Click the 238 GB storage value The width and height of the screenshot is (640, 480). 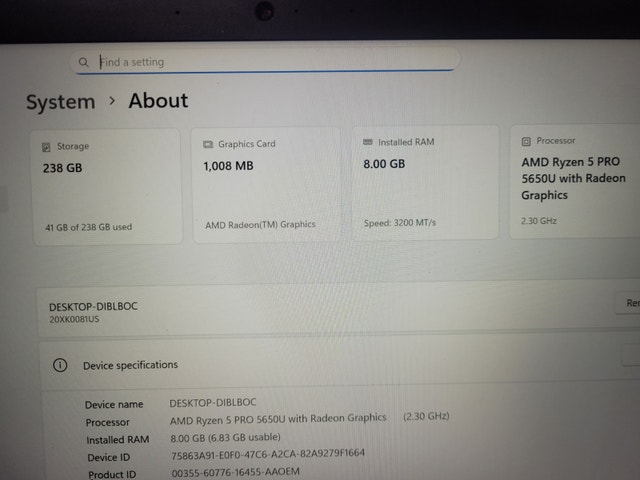click(62, 168)
